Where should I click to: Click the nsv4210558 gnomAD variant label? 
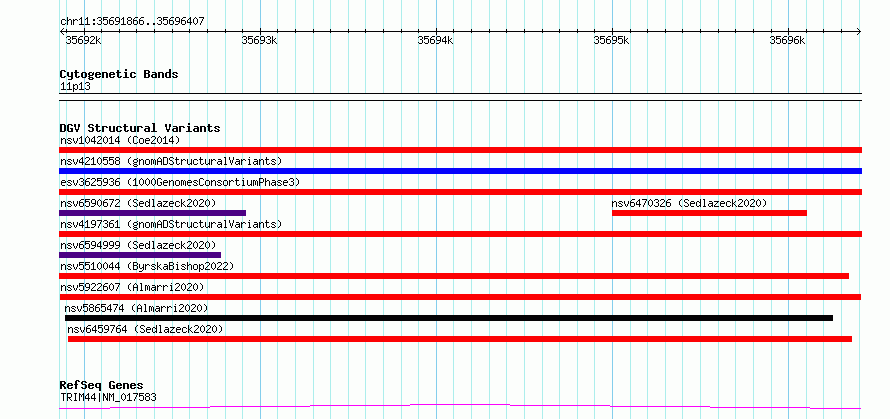[x=171, y=161]
